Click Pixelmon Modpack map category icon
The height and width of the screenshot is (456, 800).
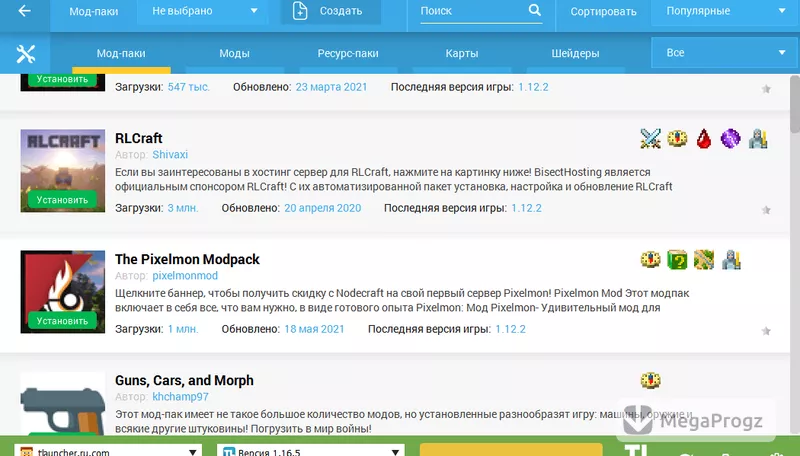[x=704, y=260]
